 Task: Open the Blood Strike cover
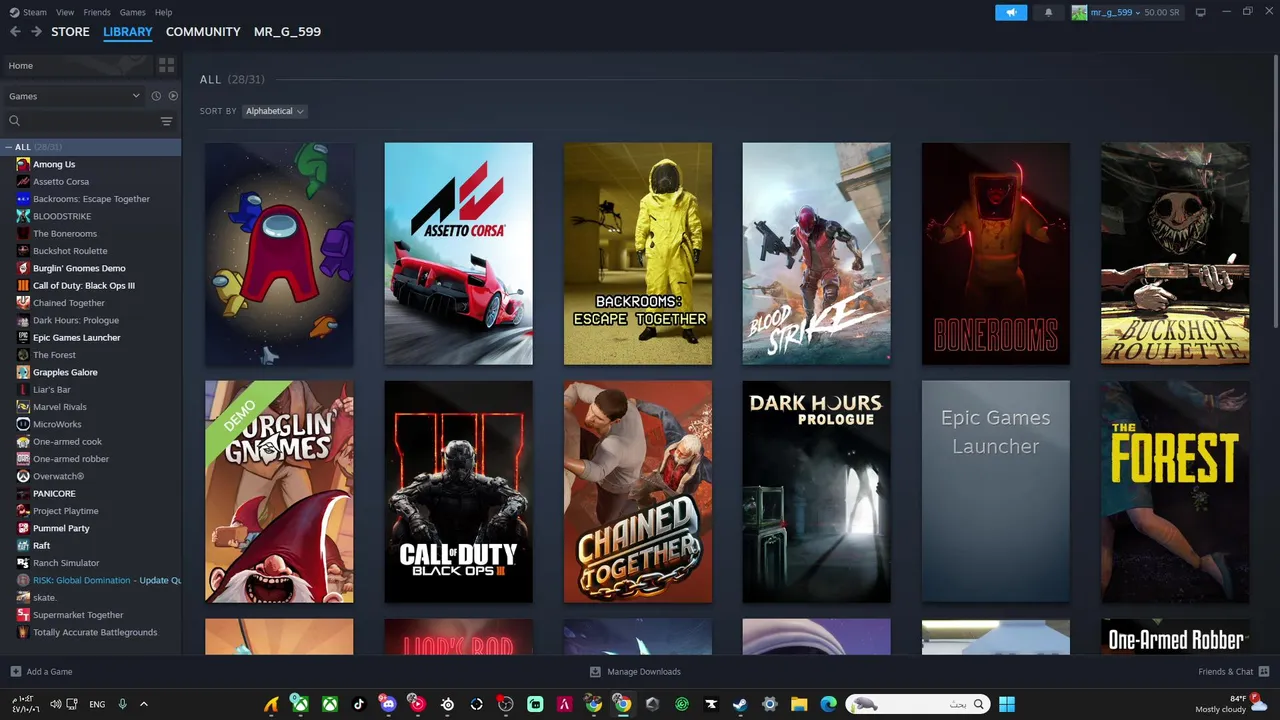pos(816,254)
